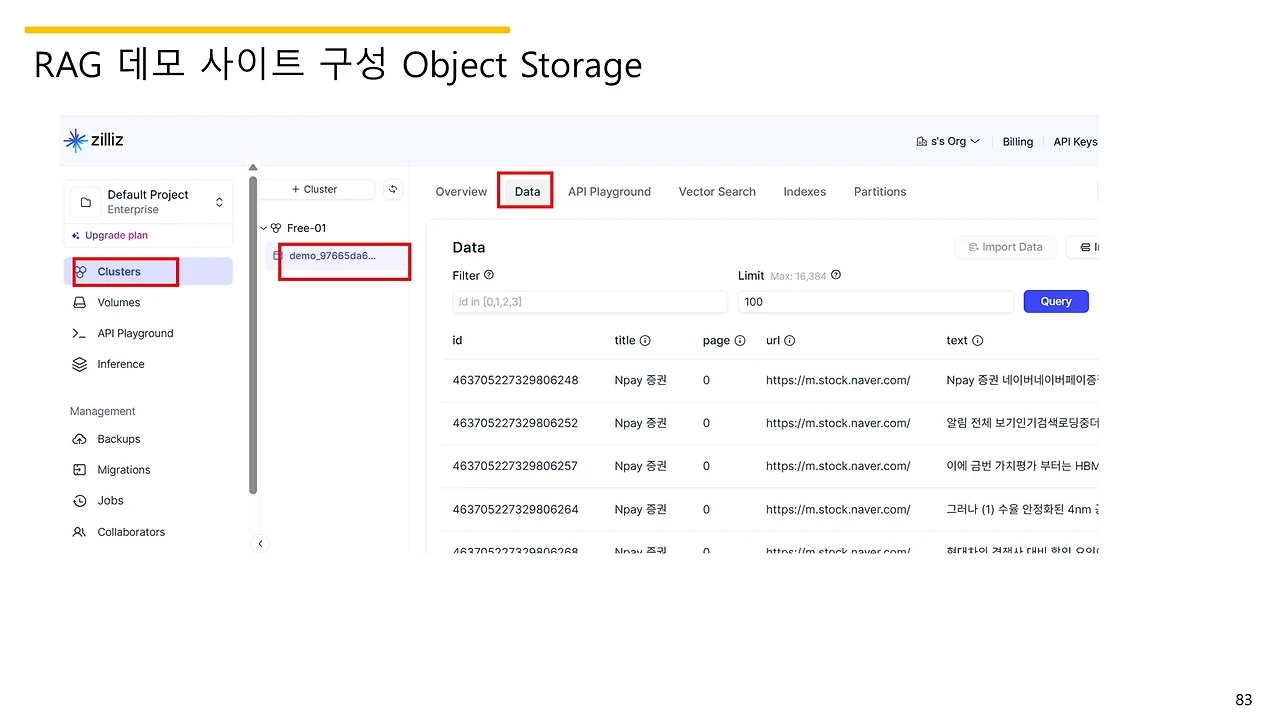
Task: Click the sidebar scroll-up arrow
Action: point(253,168)
